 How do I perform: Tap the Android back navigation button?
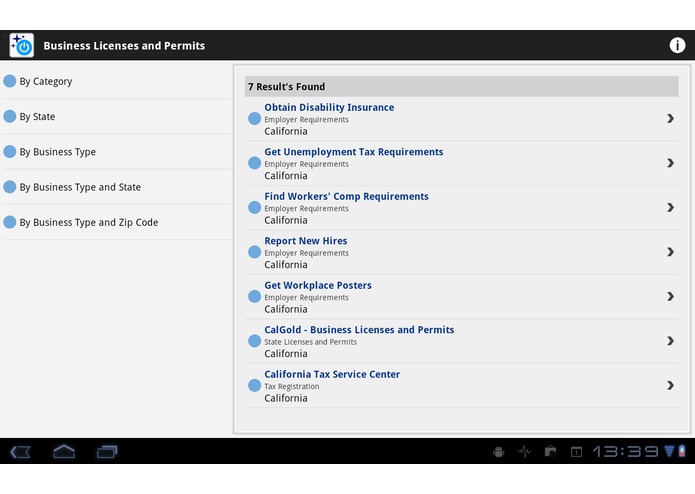coord(20,452)
